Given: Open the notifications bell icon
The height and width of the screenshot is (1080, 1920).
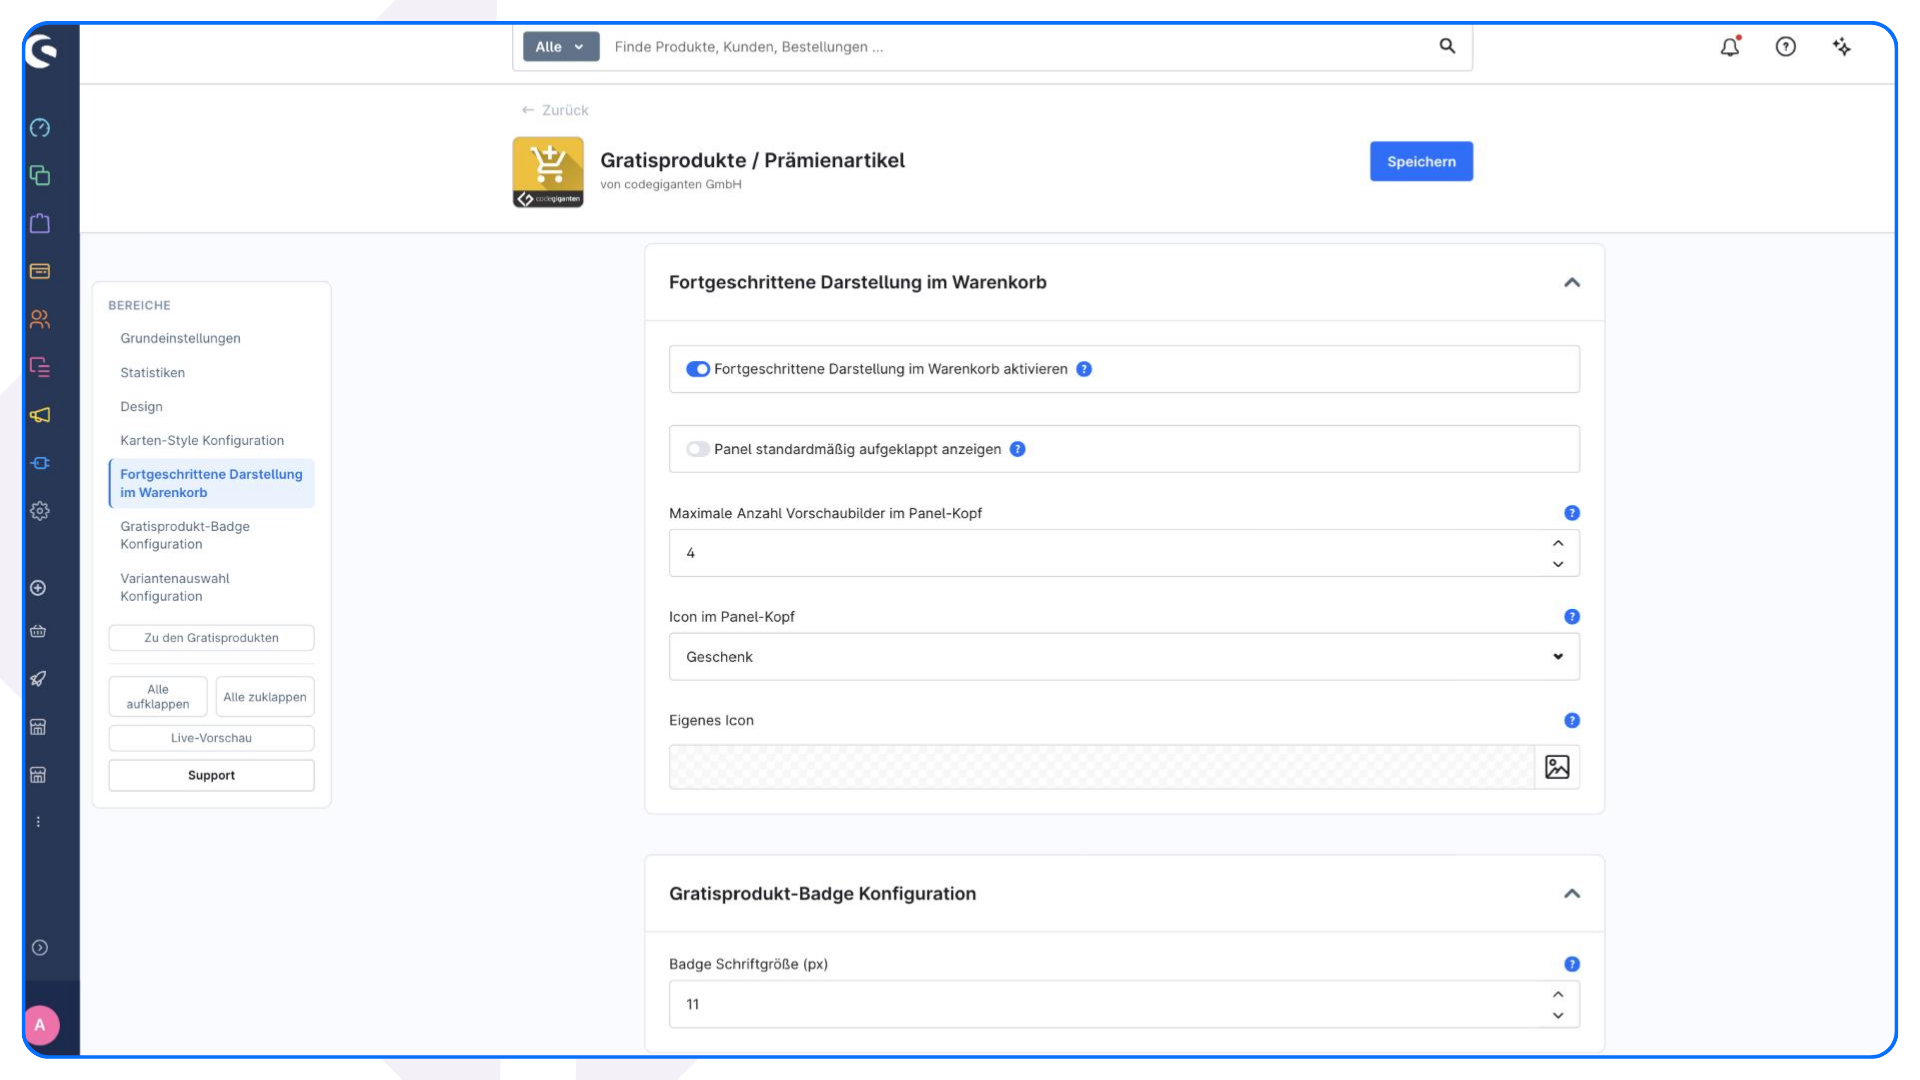Looking at the screenshot, I should (1730, 46).
